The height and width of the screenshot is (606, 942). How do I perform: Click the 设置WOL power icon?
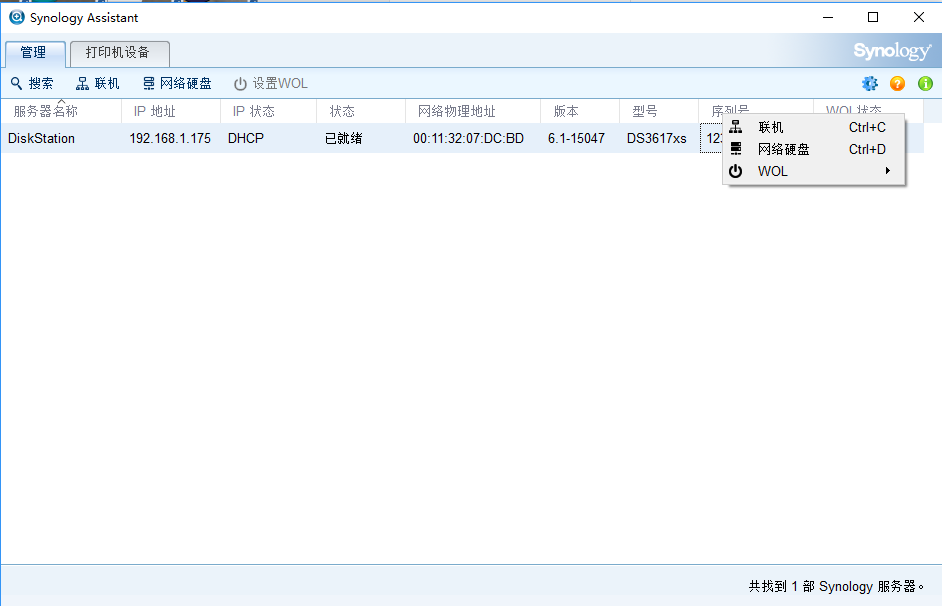click(240, 83)
